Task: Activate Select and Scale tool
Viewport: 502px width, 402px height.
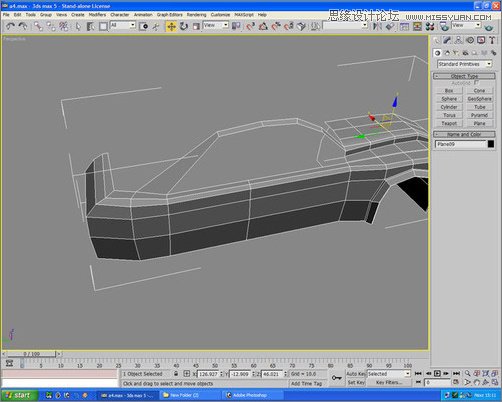Action: coord(196,26)
